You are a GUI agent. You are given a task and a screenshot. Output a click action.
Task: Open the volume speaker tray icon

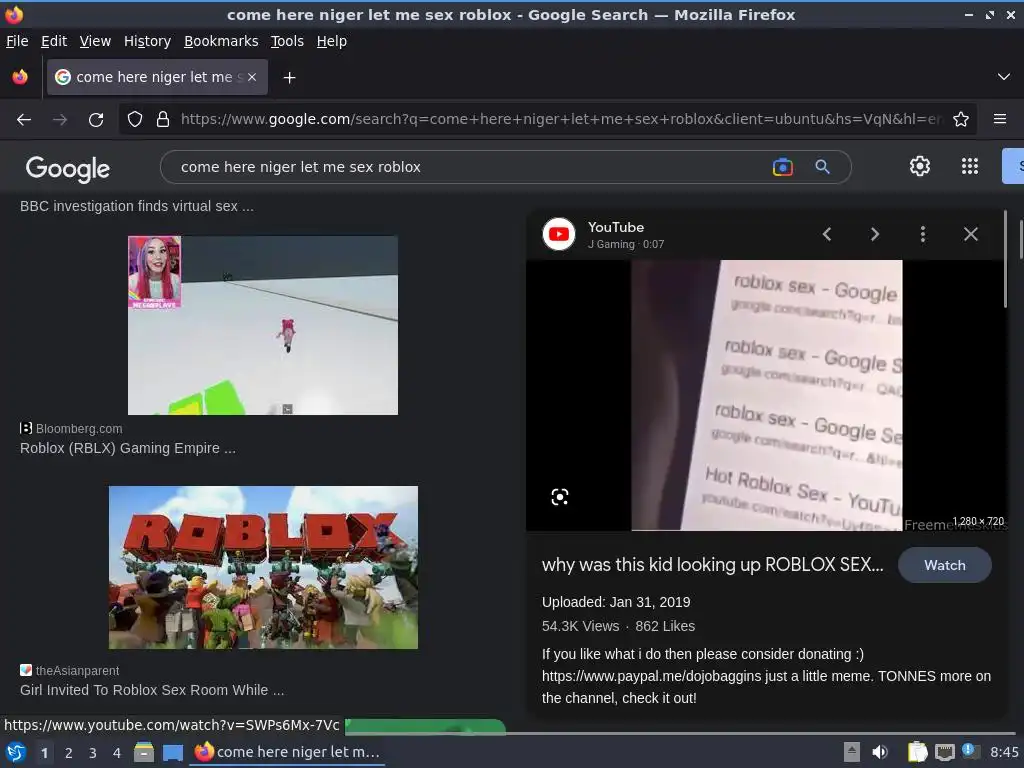tap(880, 752)
